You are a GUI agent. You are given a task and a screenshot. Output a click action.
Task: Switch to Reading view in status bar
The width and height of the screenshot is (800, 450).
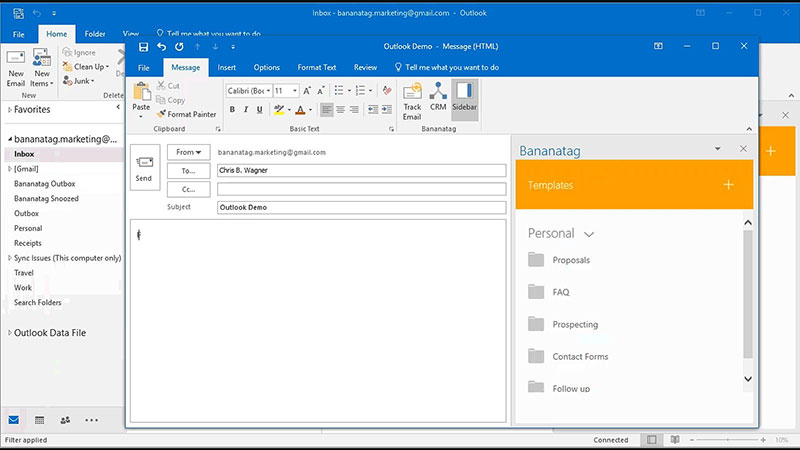coord(675,440)
